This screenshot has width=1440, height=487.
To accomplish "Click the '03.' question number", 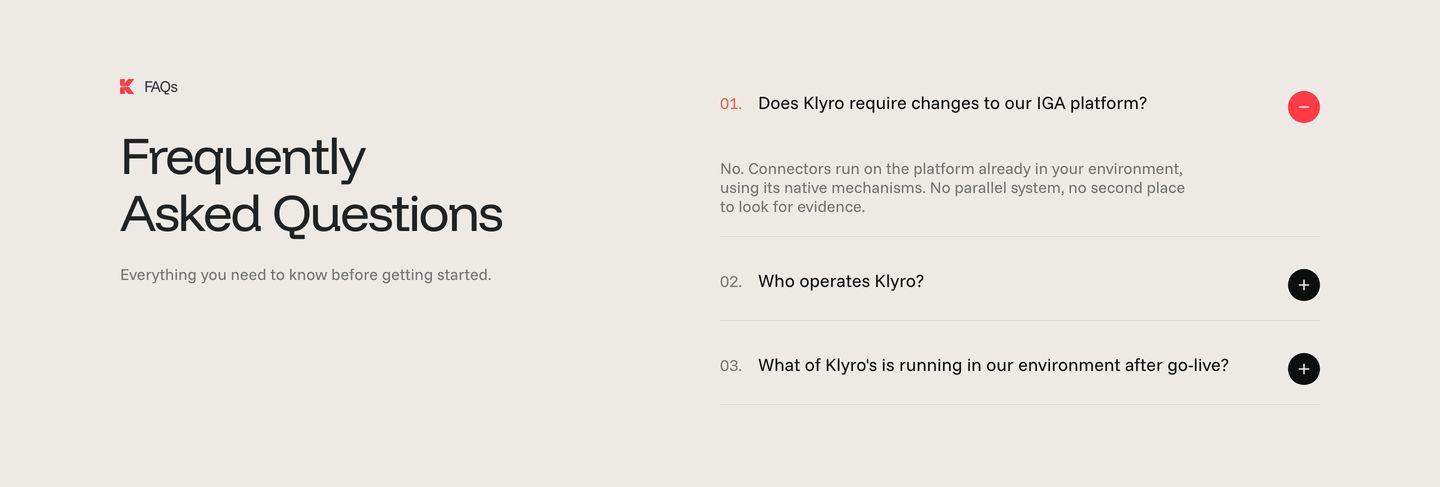I will (x=731, y=366).
